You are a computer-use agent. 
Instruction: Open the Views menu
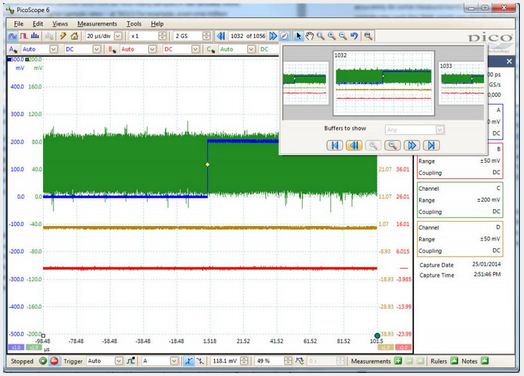pos(60,24)
